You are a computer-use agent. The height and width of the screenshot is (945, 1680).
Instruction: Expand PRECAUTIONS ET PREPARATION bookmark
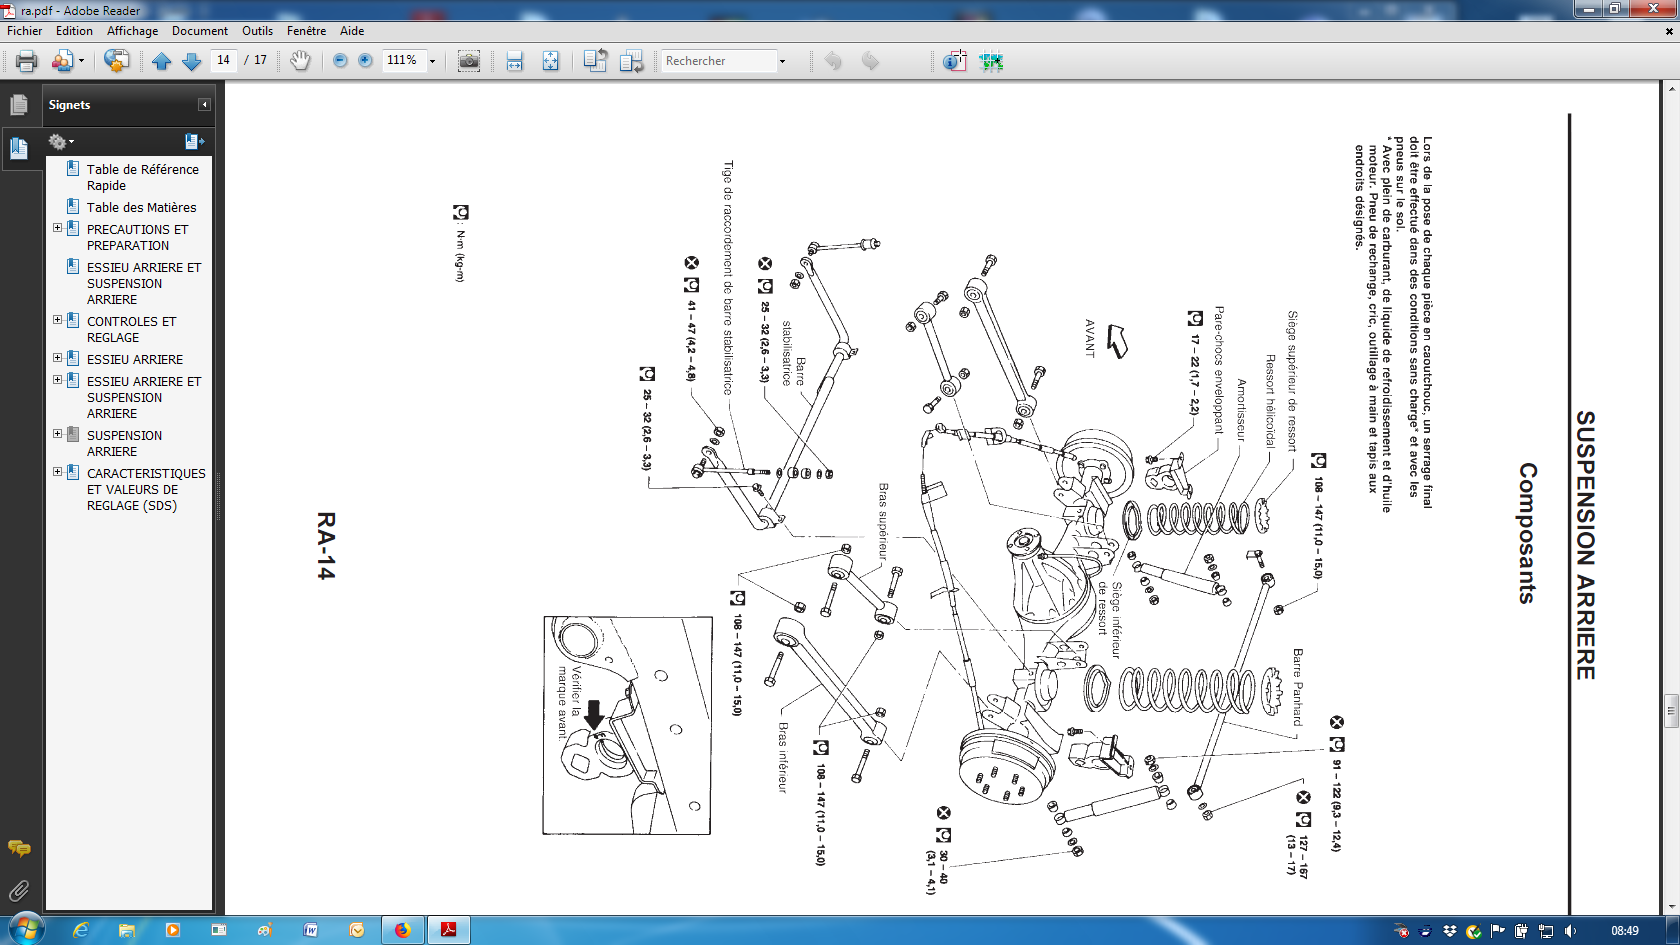click(x=57, y=228)
